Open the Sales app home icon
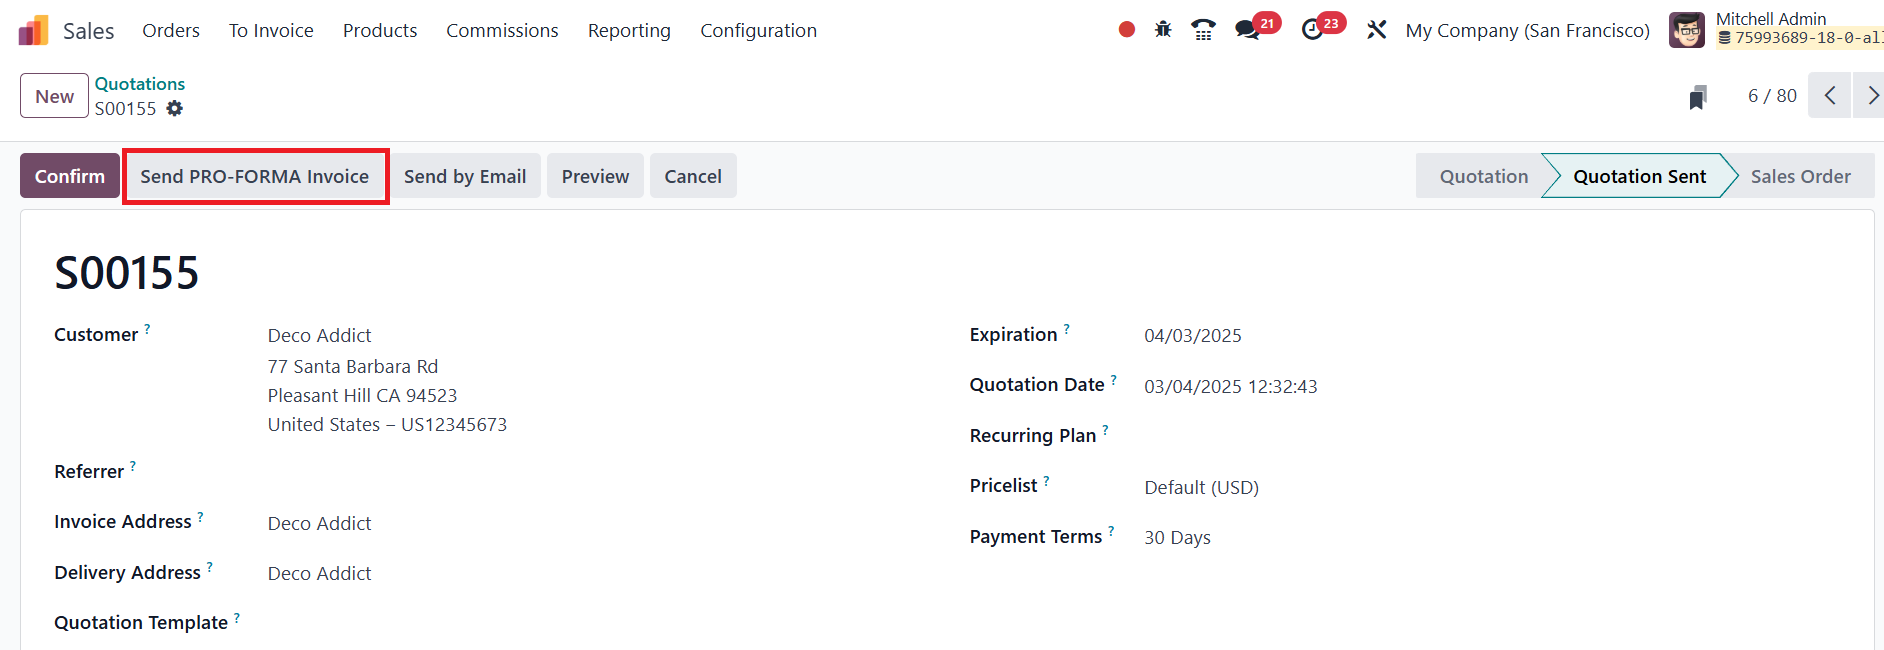This screenshot has width=1884, height=650. 33,31
